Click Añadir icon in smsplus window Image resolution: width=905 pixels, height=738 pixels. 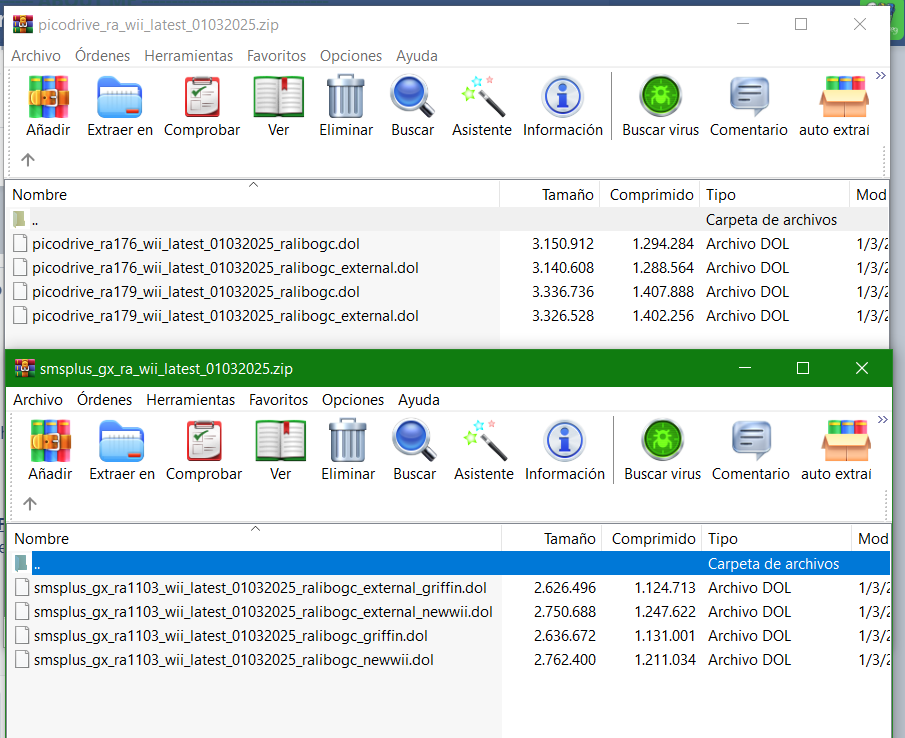point(50,441)
